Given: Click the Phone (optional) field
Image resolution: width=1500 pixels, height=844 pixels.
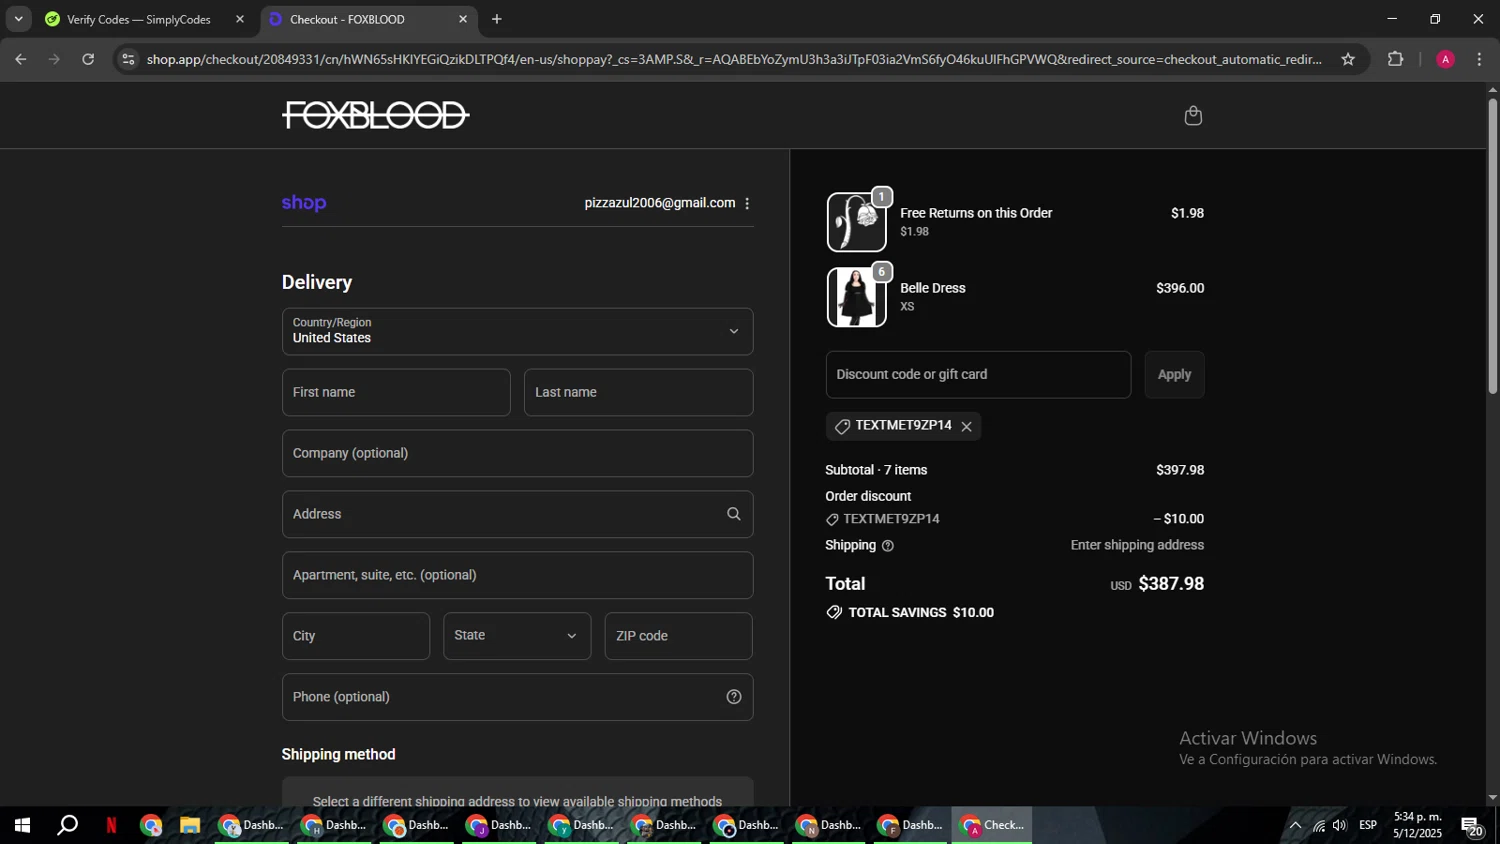Looking at the screenshot, I should [517, 697].
